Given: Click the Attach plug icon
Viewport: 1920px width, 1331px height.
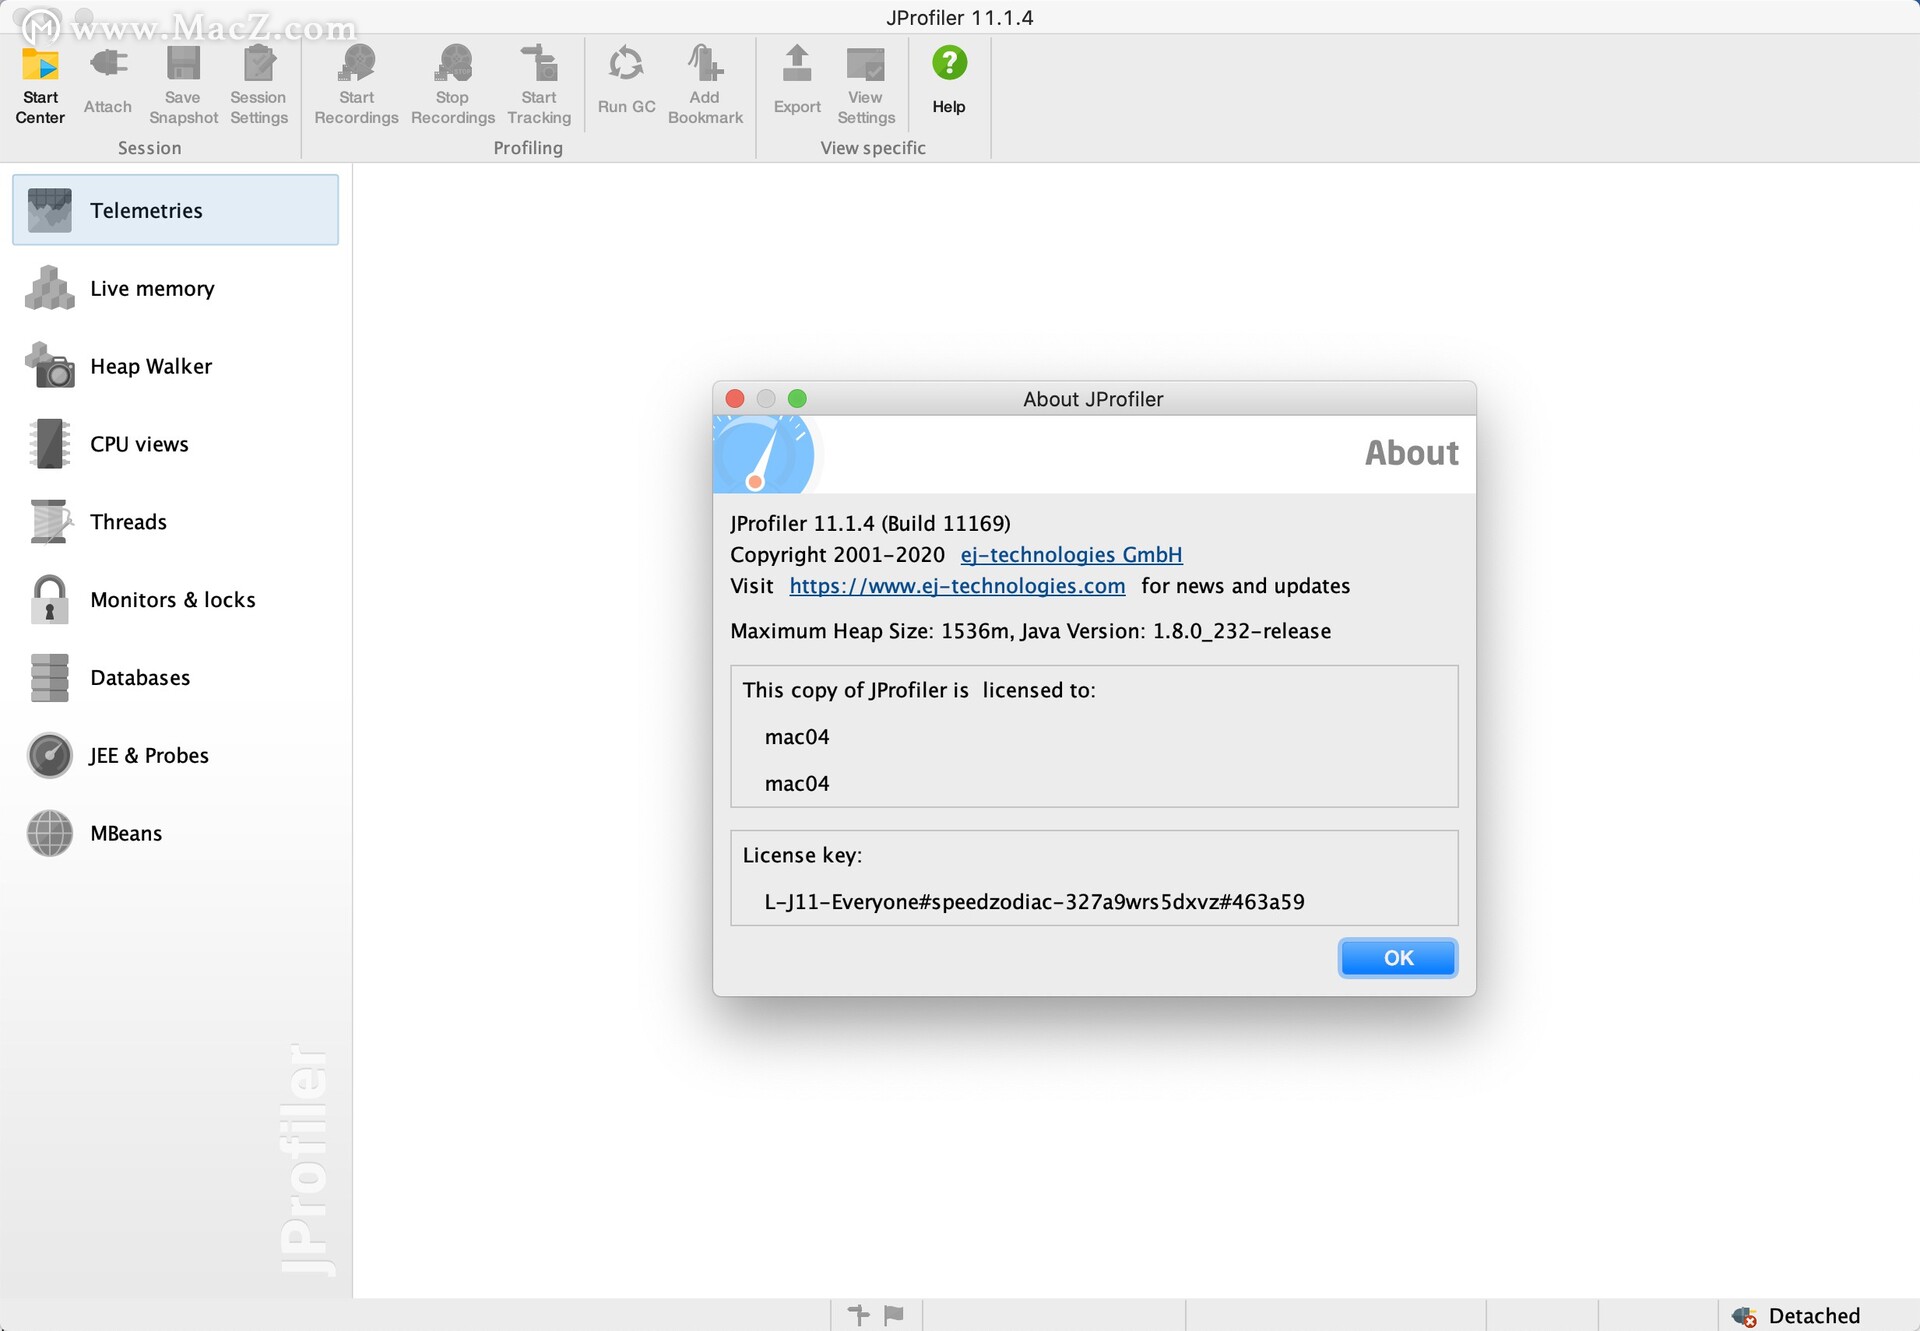Looking at the screenshot, I should point(108,64).
